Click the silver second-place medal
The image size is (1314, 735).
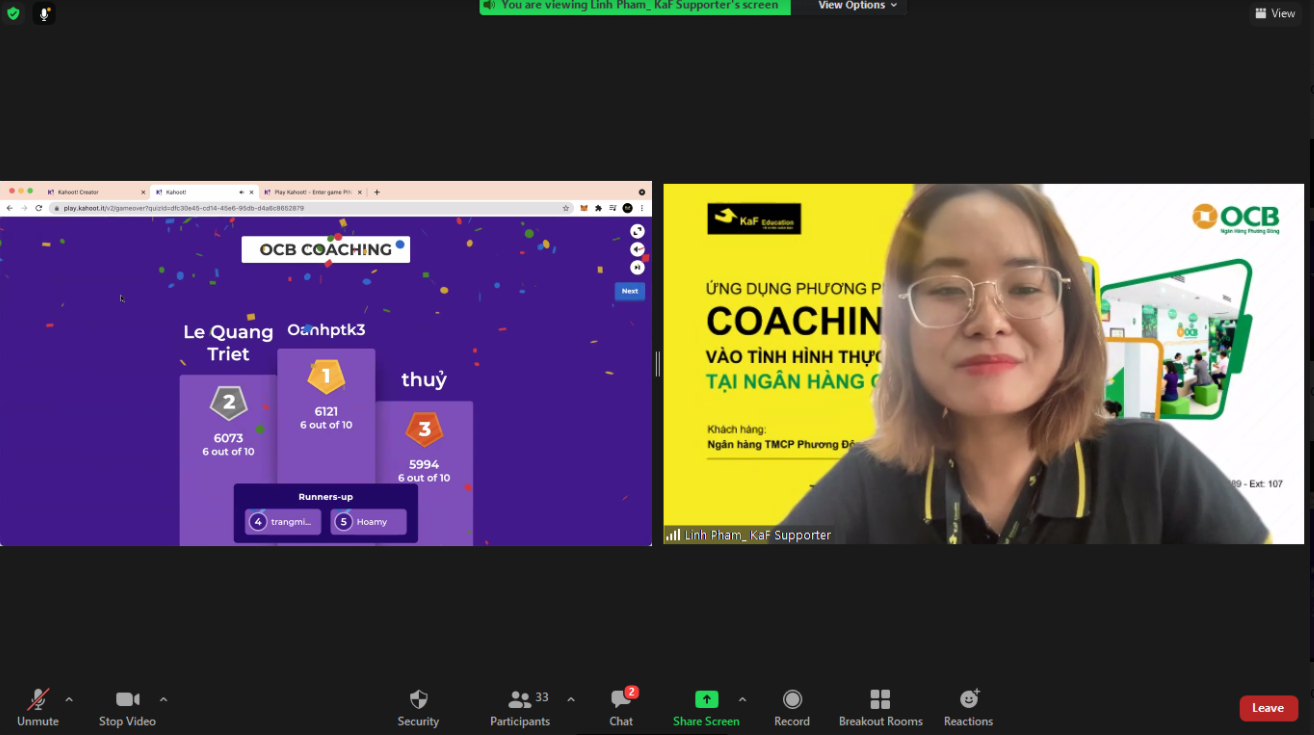coord(228,403)
